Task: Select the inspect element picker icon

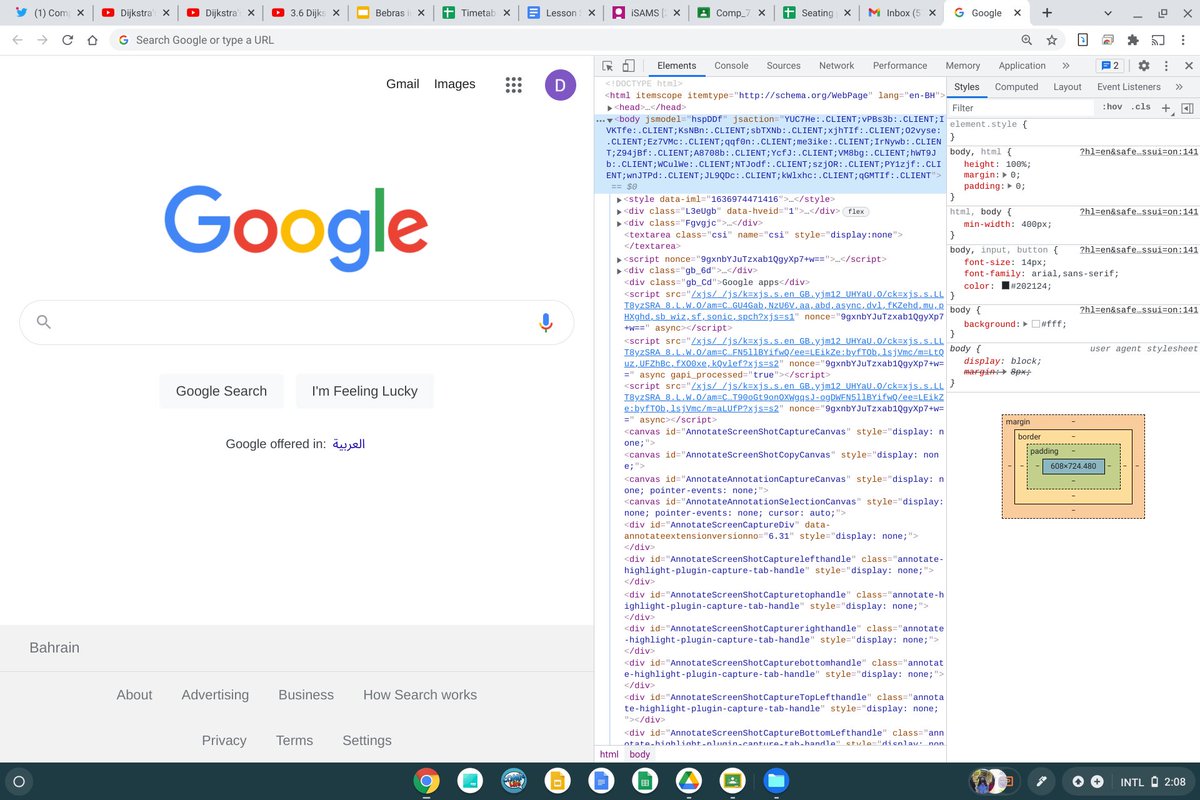Action: coord(608,66)
